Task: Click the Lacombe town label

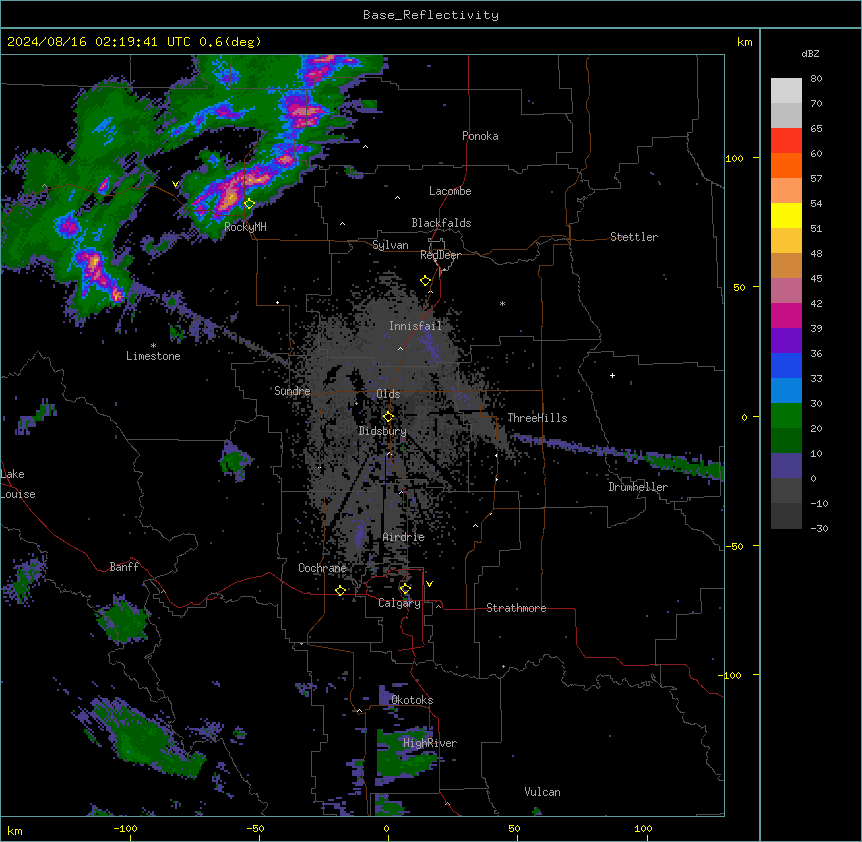Action: click(450, 191)
